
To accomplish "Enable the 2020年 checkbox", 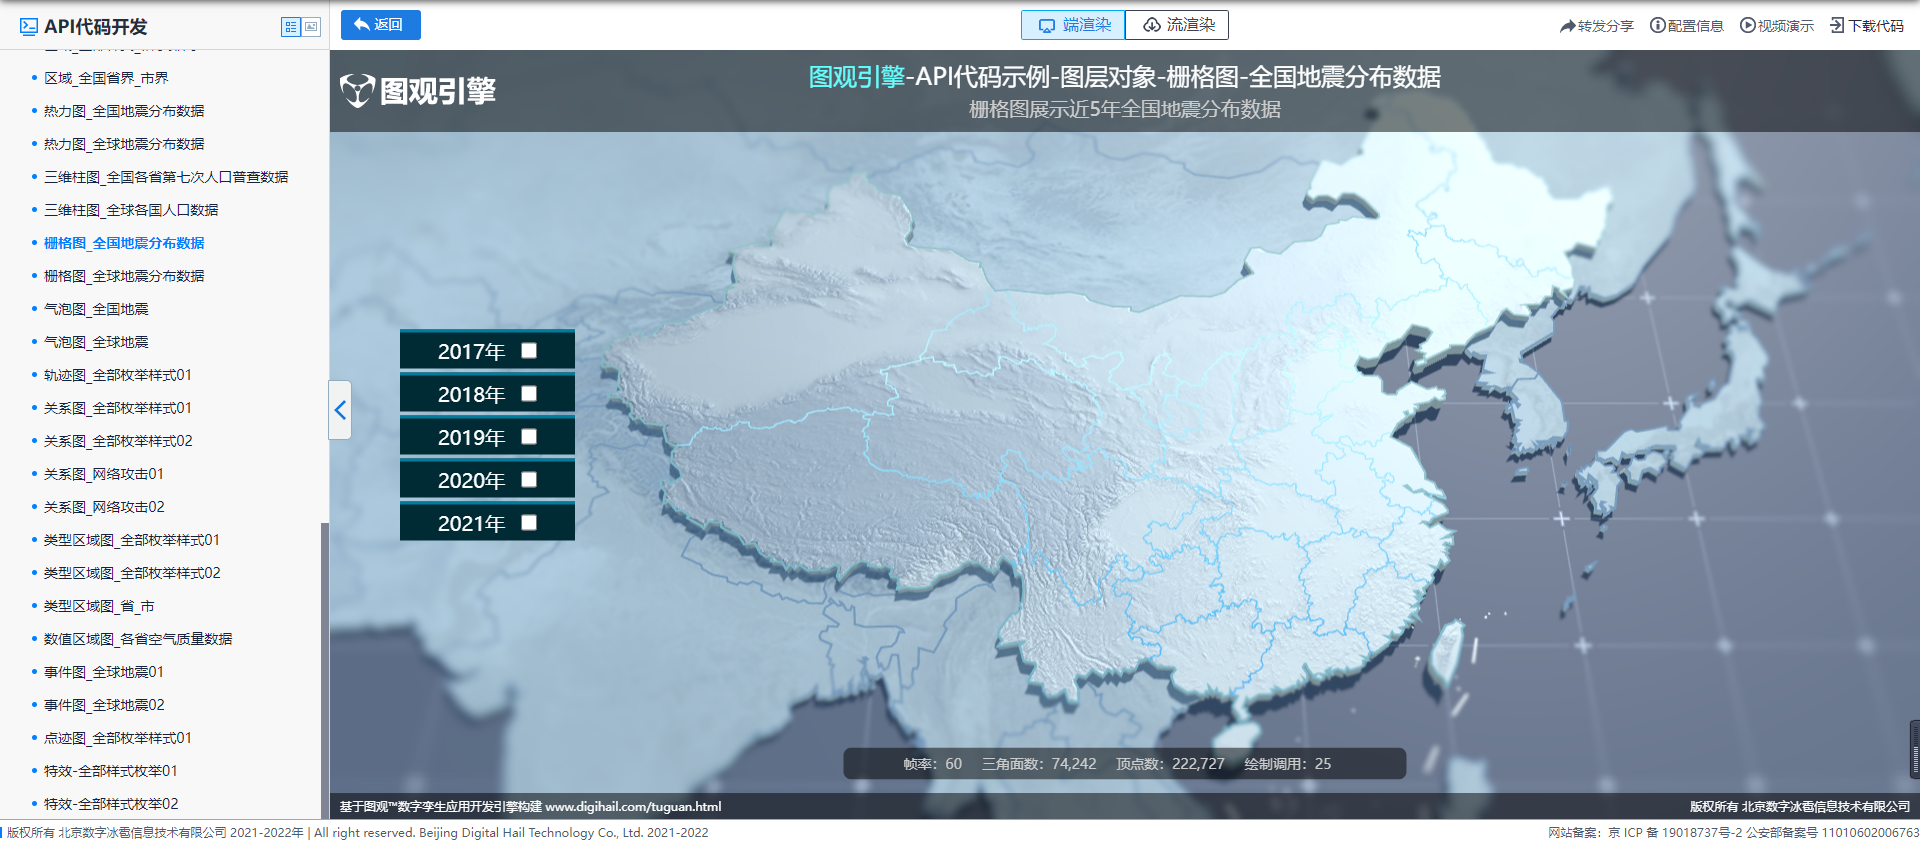I will pos(529,480).
